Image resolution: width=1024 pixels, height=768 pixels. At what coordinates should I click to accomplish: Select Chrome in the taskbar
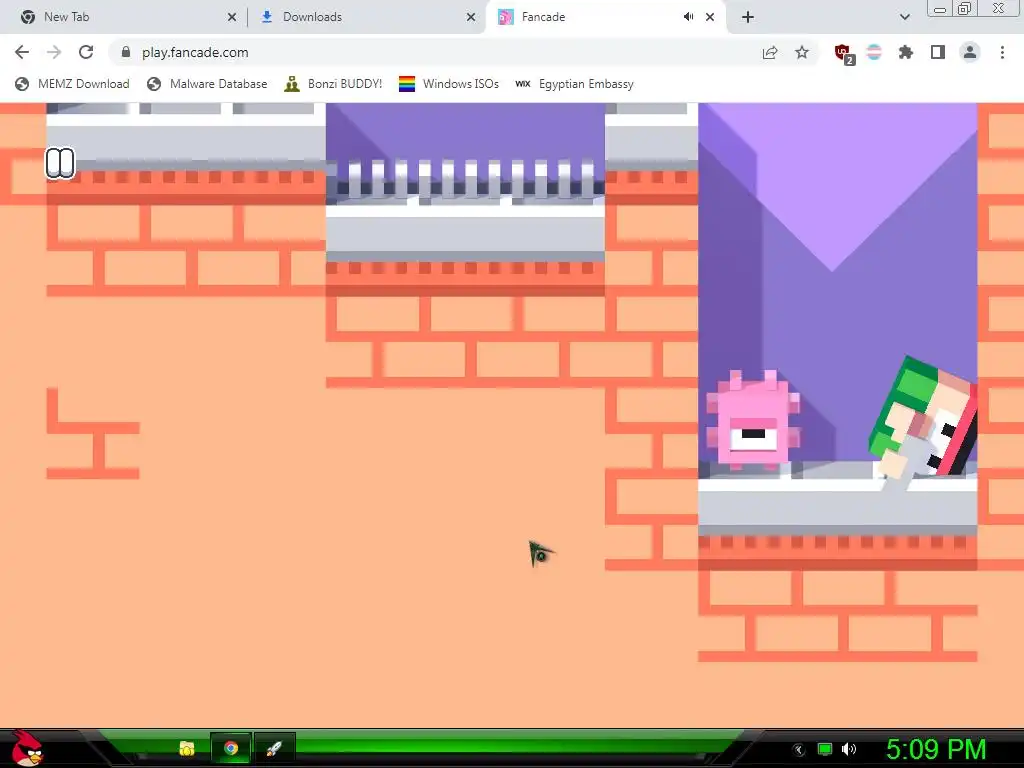[231, 748]
